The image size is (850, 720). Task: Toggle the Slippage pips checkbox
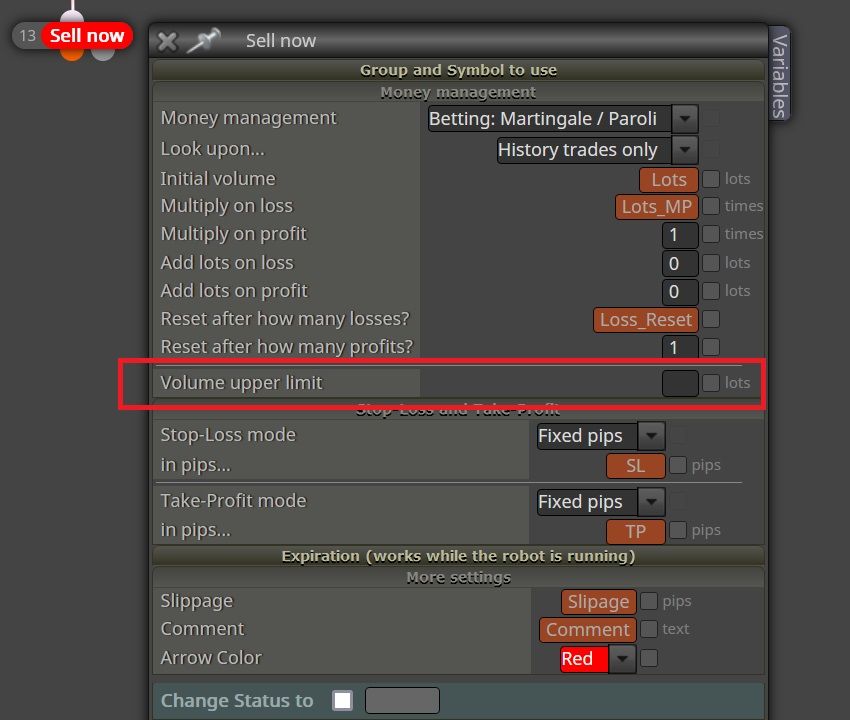pyautogui.click(x=648, y=601)
